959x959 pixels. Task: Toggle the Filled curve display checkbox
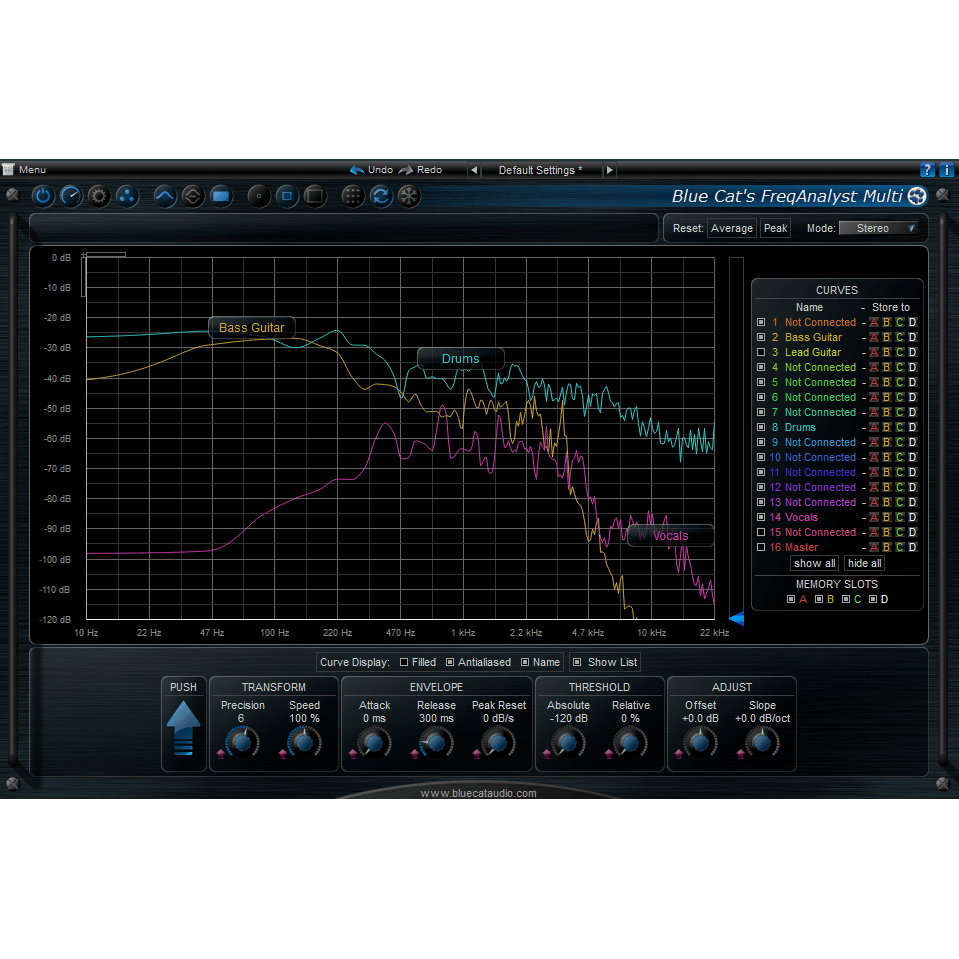[404, 662]
